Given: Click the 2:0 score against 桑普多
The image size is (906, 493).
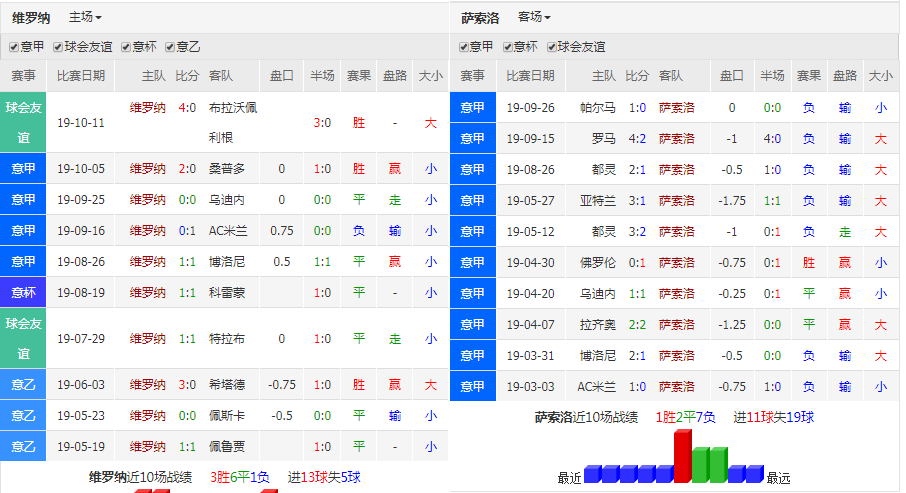Looking at the screenshot, I should pyautogui.click(x=187, y=169).
